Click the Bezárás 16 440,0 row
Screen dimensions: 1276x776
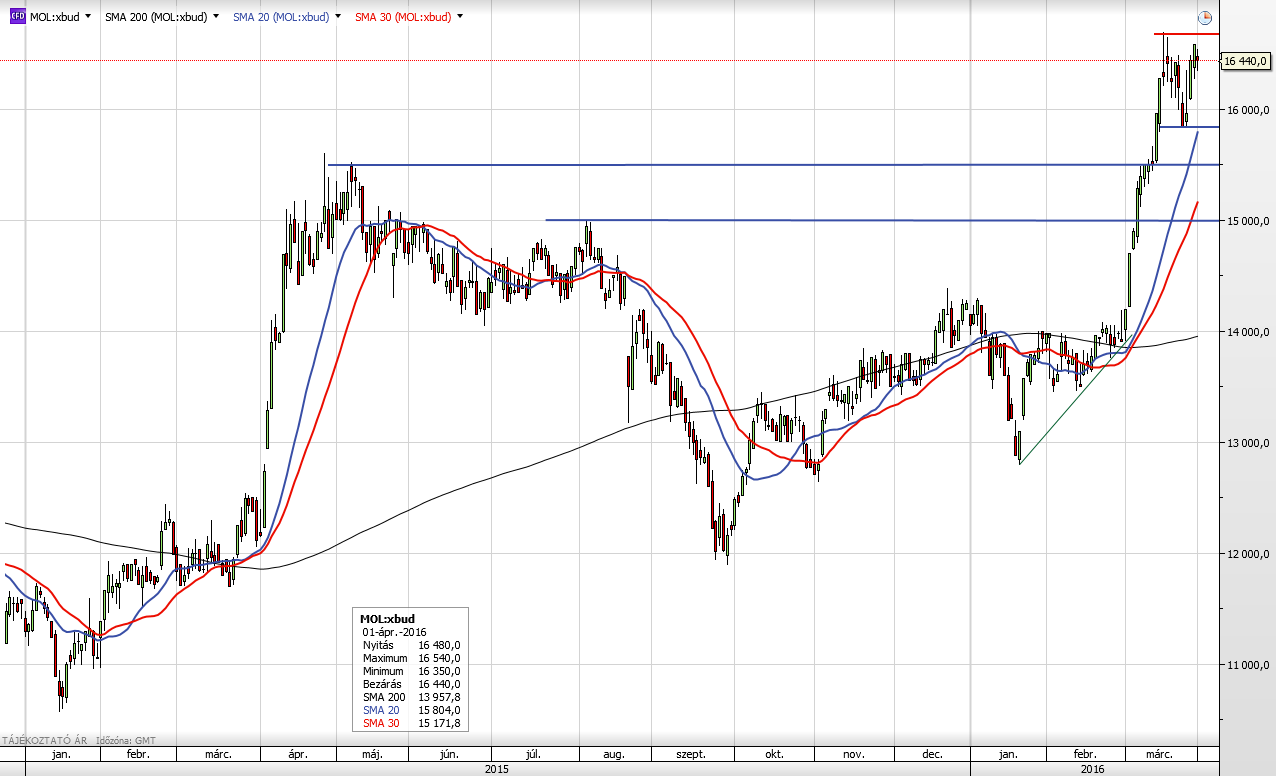(411, 684)
